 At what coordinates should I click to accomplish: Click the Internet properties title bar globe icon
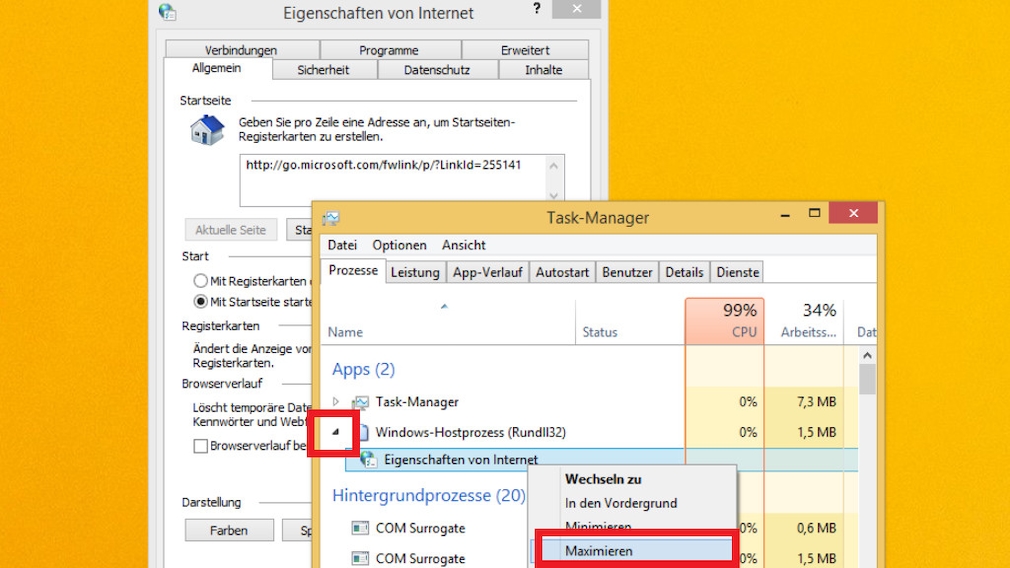(x=167, y=12)
